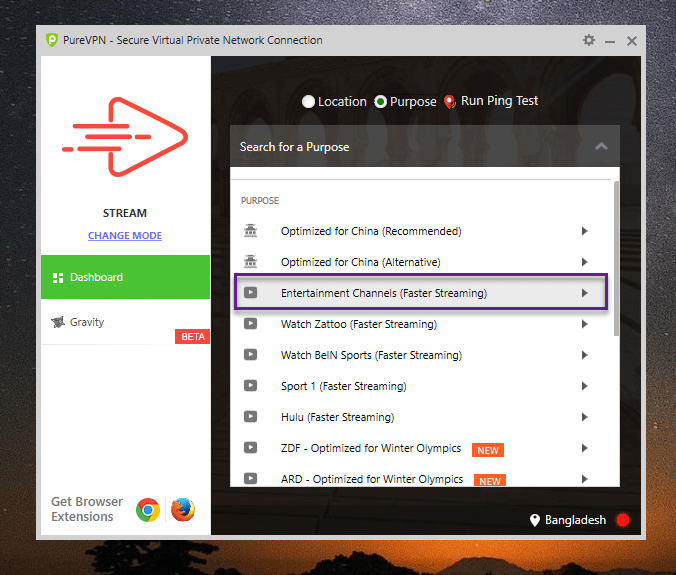
Task: Expand Entertainment Channels arrow
Action: 585,293
